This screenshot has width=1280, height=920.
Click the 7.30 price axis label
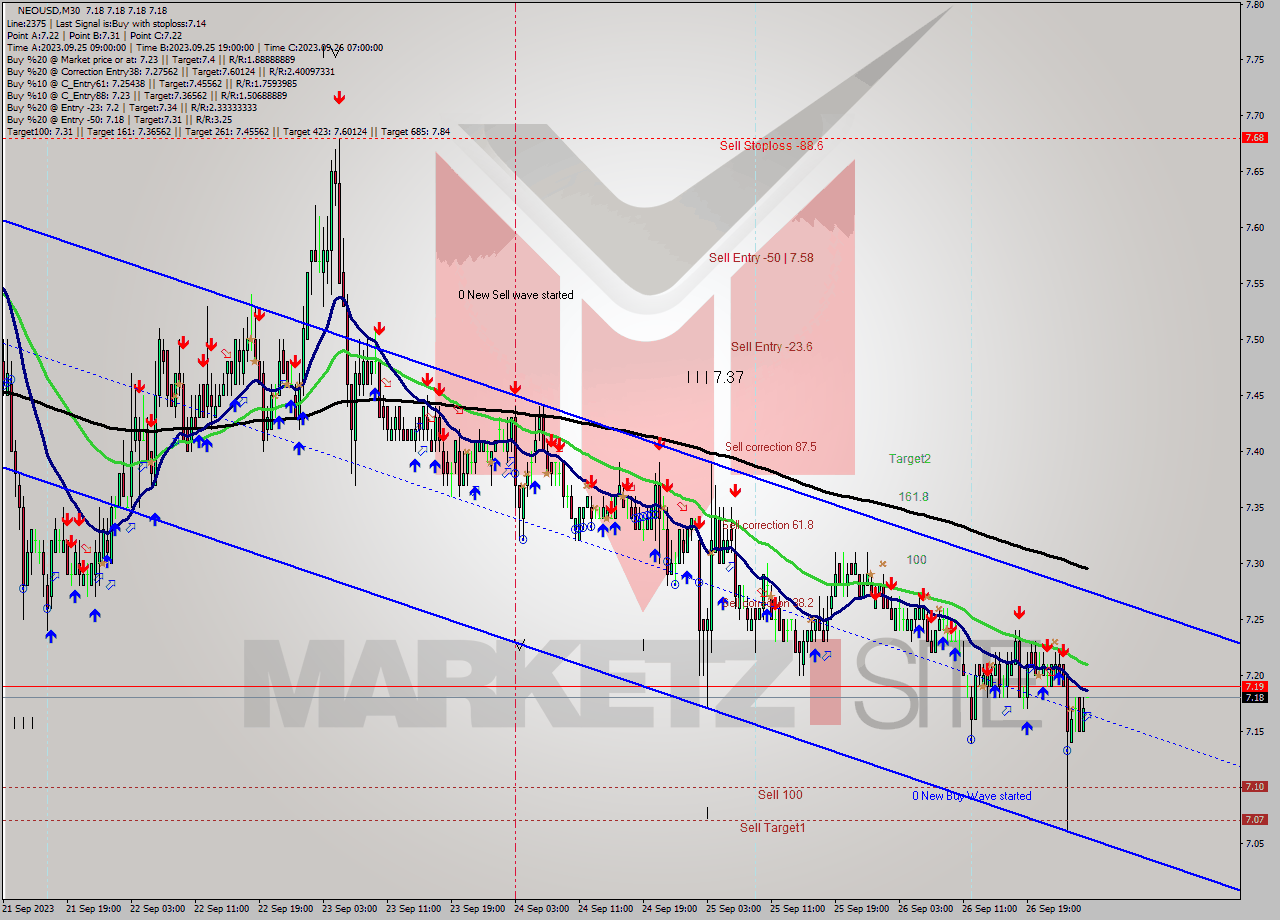pos(1255,564)
